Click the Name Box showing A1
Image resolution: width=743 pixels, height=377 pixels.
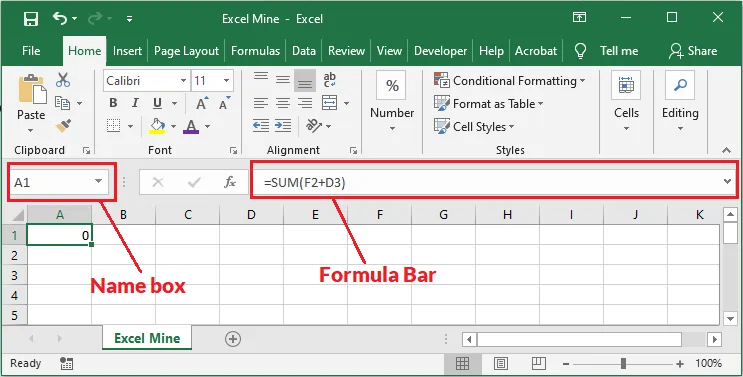click(x=59, y=182)
